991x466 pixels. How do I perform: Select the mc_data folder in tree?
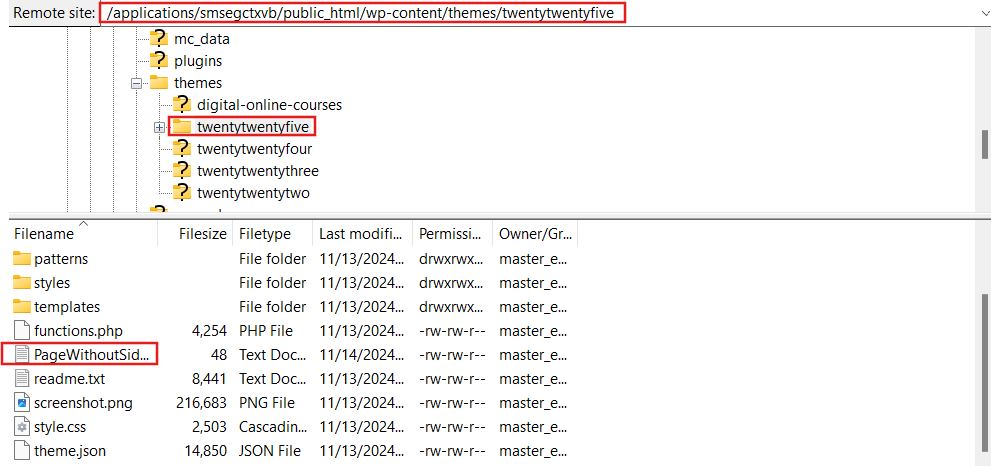click(x=202, y=39)
